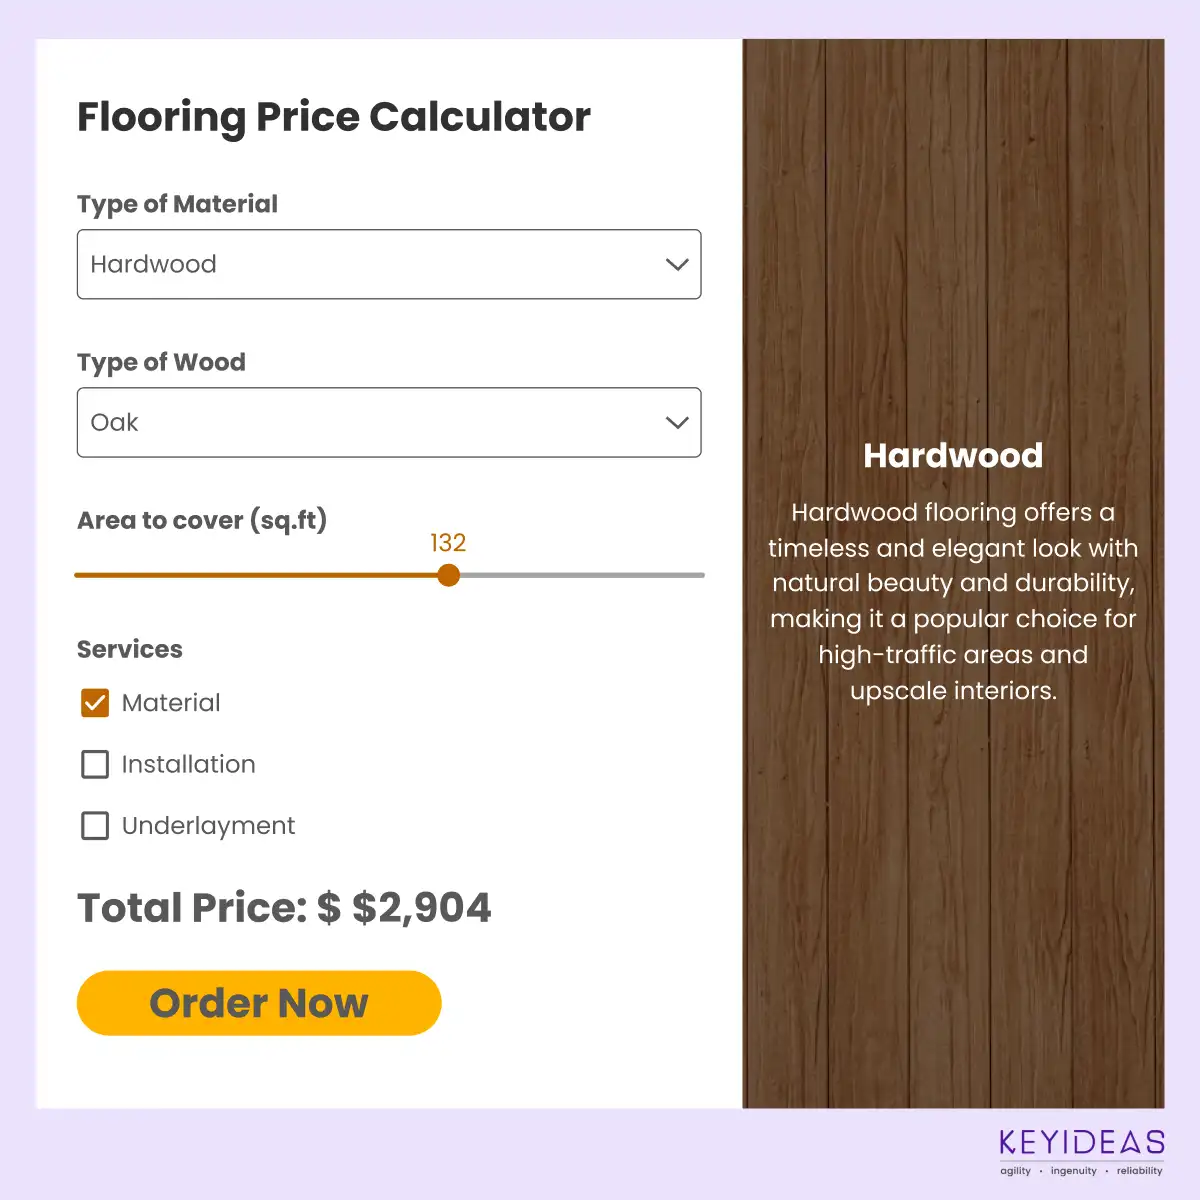Viewport: 1200px width, 1200px height.
Task: Click the orange filled part of area slider
Action: pyautogui.click(x=260, y=575)
